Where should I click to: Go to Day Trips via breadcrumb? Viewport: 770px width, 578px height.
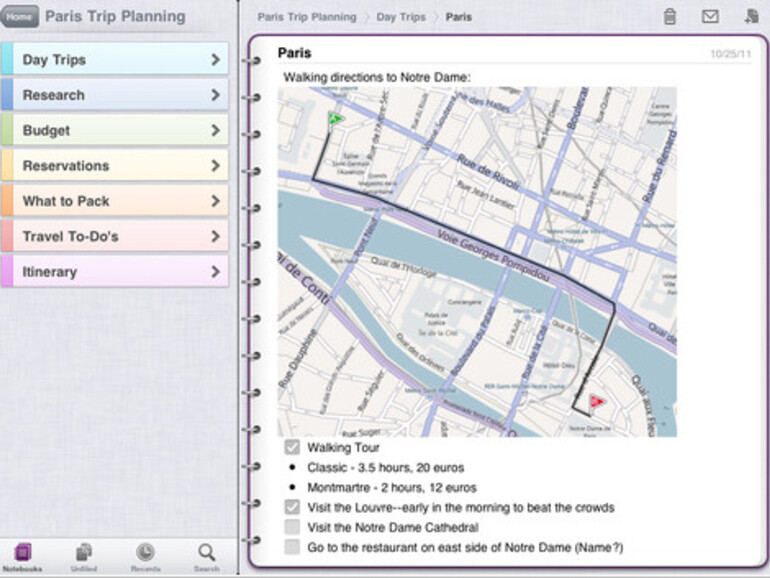point(401,17)
